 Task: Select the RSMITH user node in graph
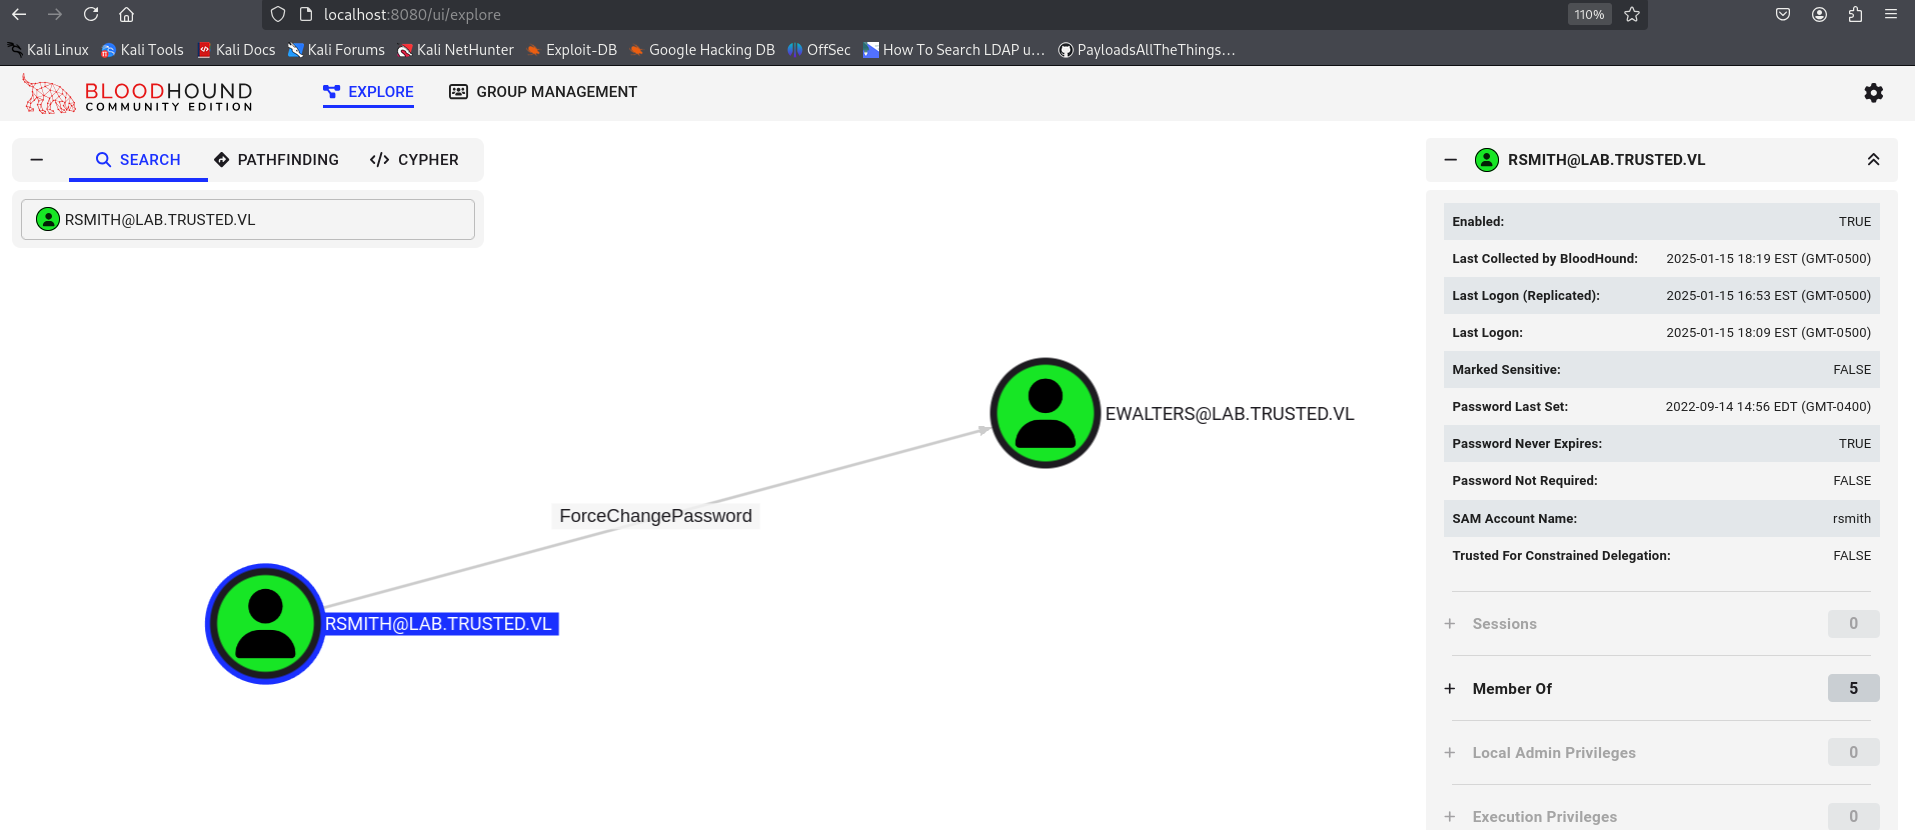pos(265,624)
